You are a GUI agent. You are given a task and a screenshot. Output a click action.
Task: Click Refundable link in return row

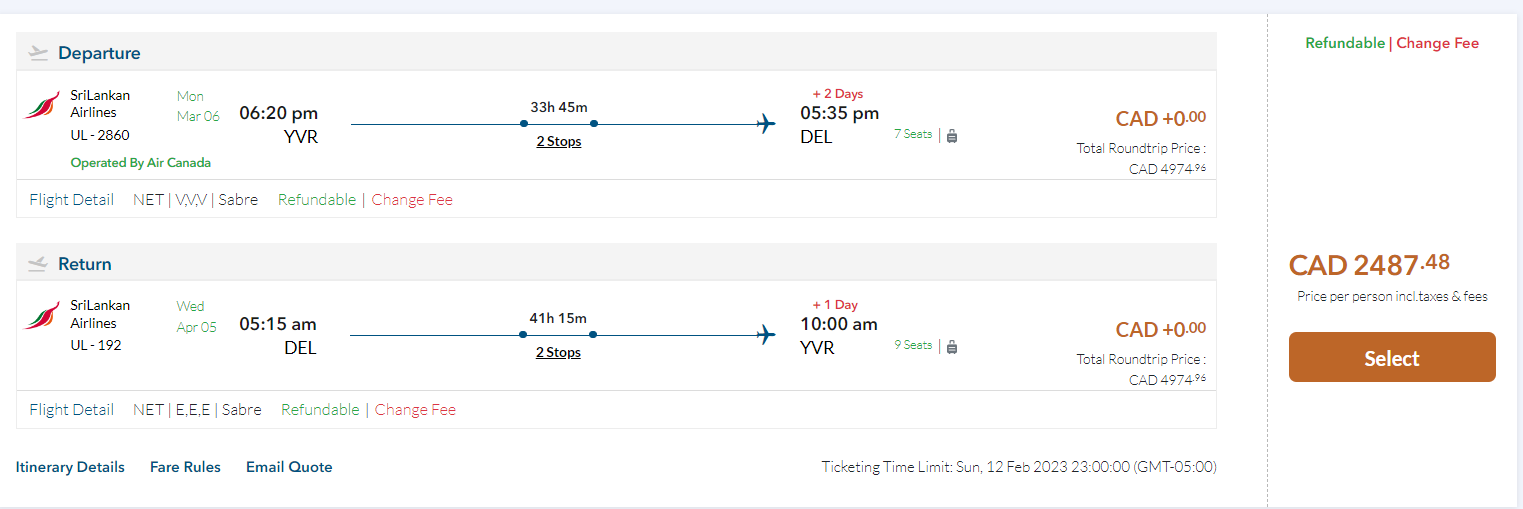tap(320, 410)
